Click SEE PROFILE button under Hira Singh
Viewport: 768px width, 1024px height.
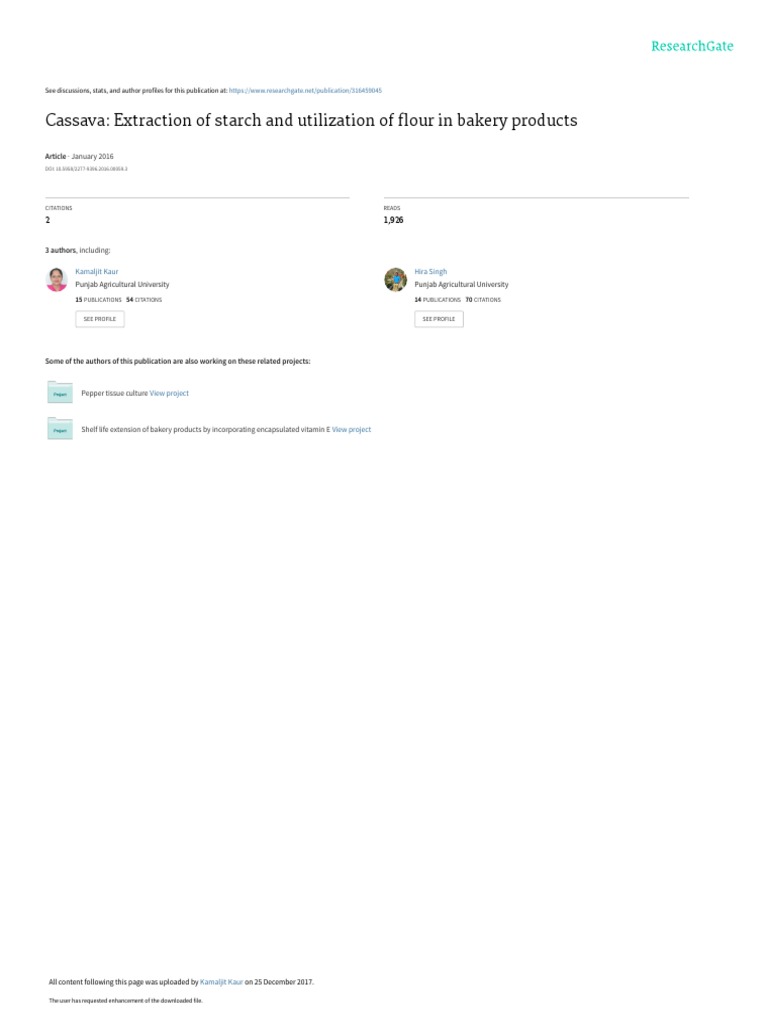click(x=439, y=319)
